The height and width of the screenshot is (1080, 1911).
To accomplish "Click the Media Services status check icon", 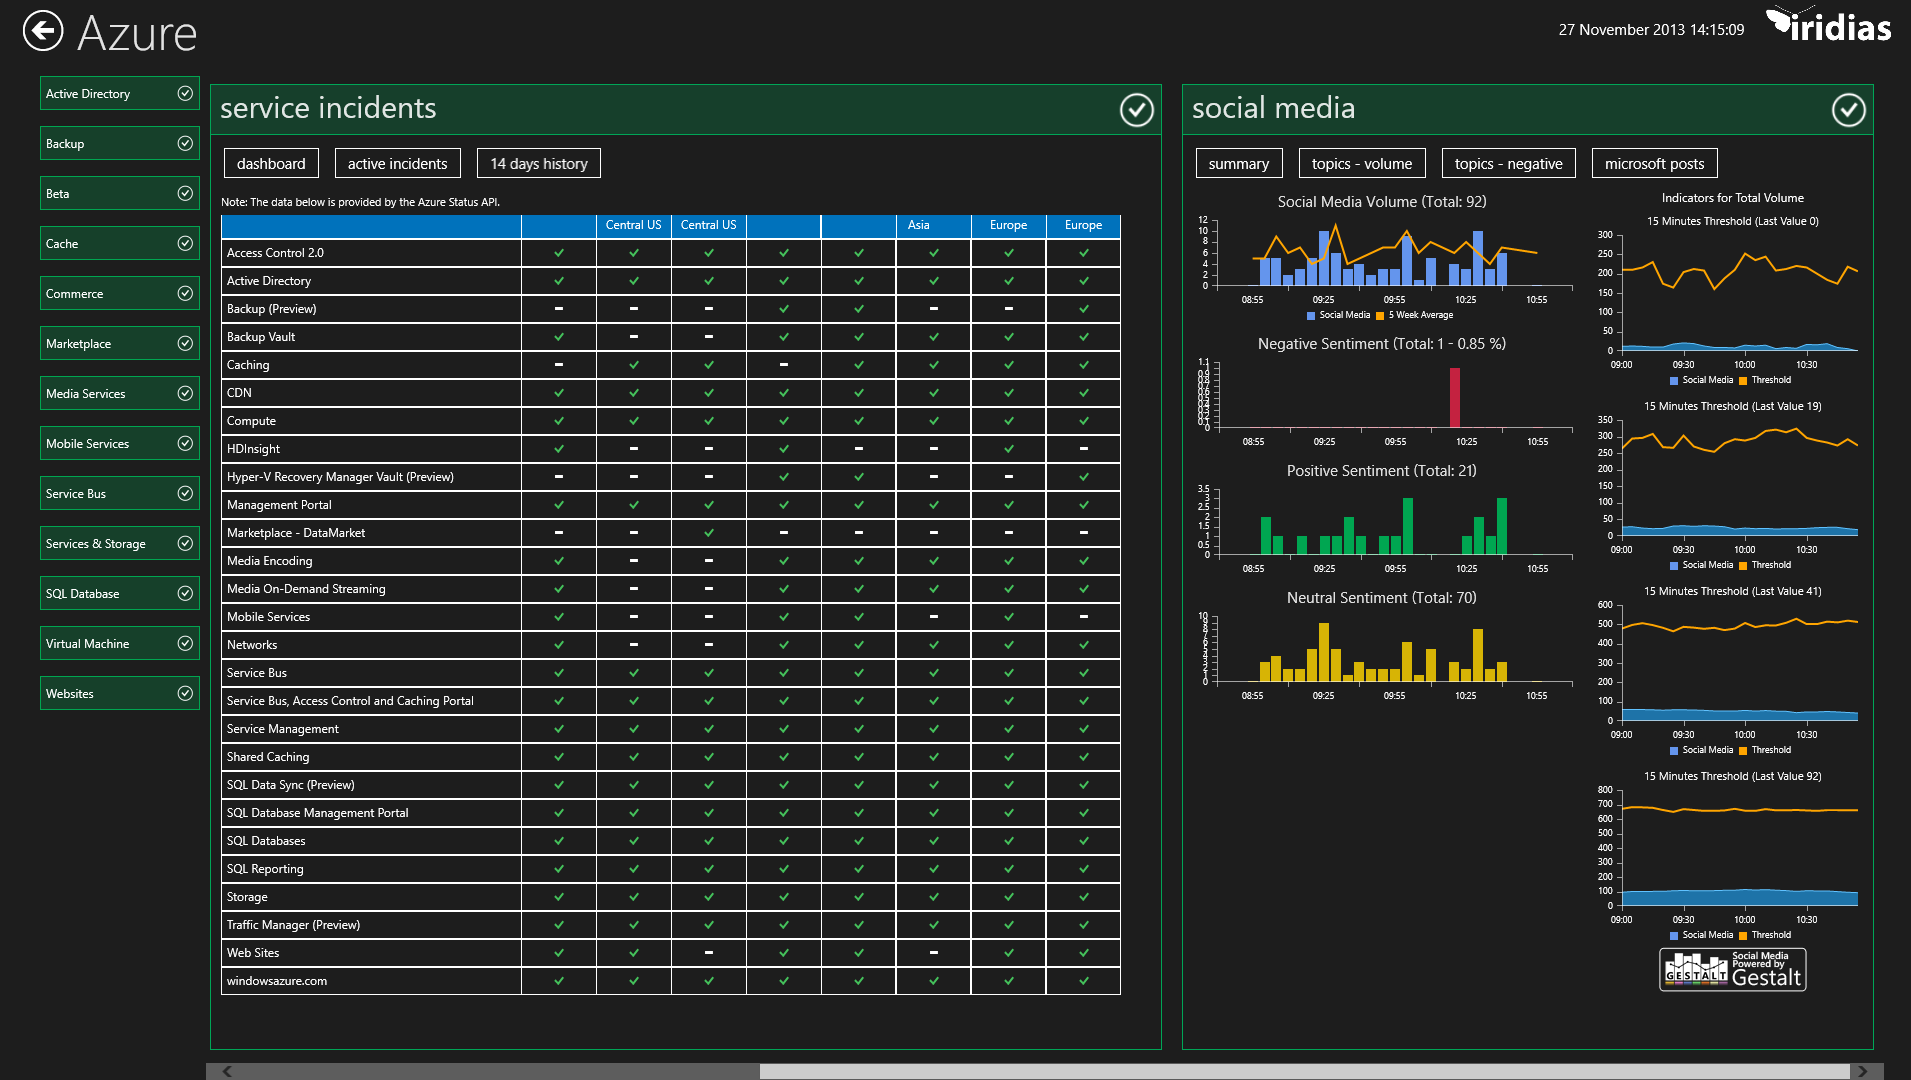I will 185,393.
